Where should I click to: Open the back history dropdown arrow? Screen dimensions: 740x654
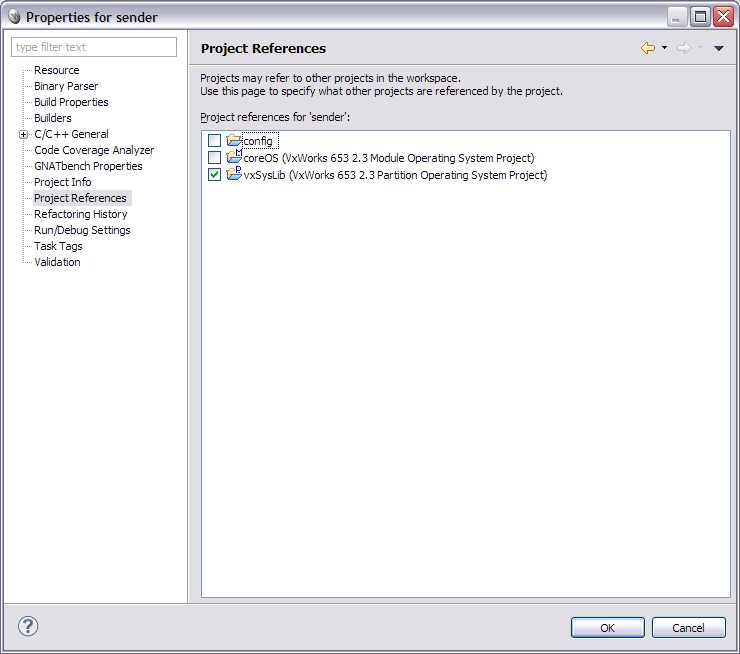tap(664, 48)
